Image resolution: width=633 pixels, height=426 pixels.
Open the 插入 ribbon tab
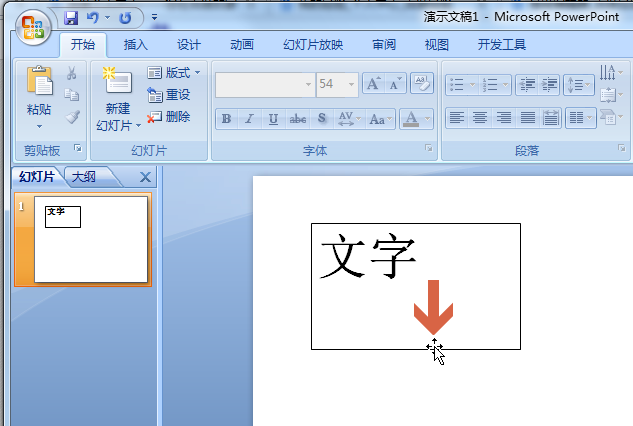click(x=136, y=44)
